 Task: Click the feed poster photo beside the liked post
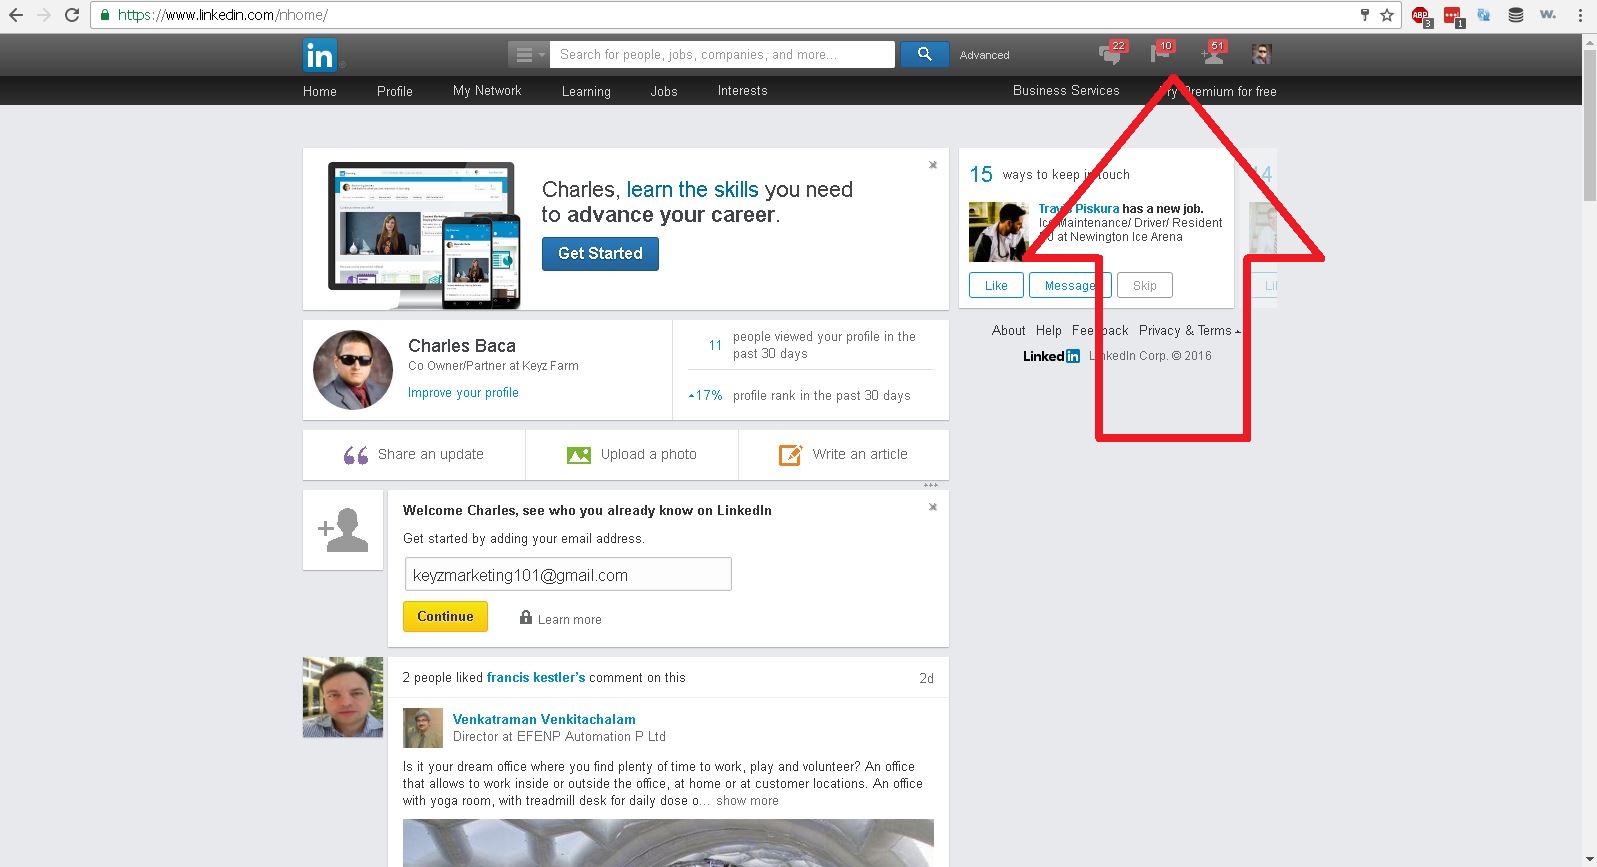click(x=343, y=697)
